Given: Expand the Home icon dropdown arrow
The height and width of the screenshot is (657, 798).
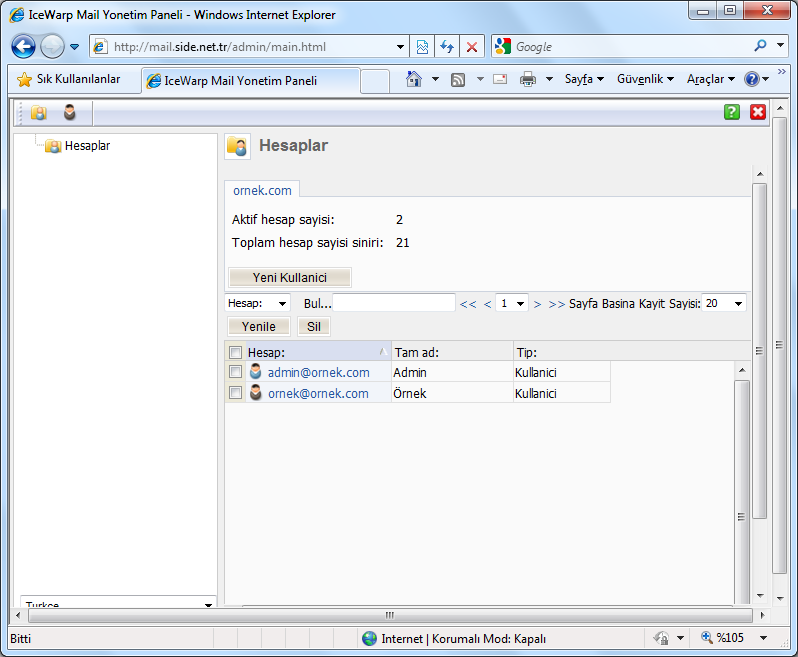Looking at the screenshot, I should coord(435,79).
